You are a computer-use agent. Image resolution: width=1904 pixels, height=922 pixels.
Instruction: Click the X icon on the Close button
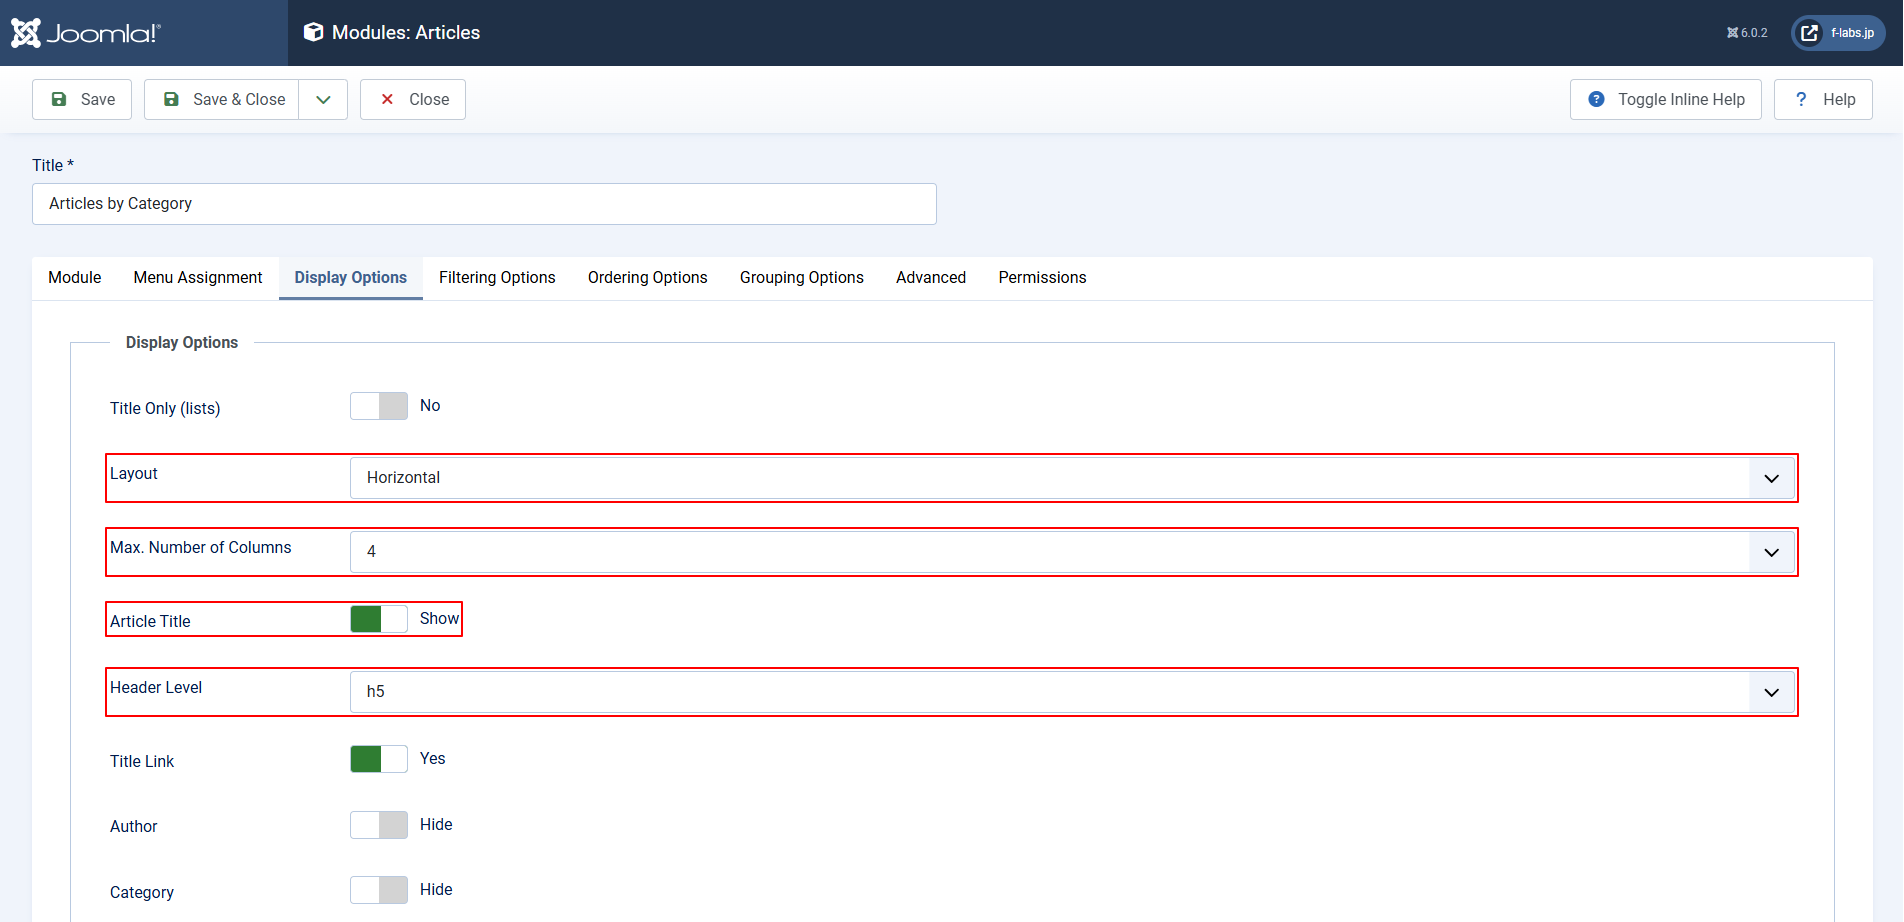[387, 99]
